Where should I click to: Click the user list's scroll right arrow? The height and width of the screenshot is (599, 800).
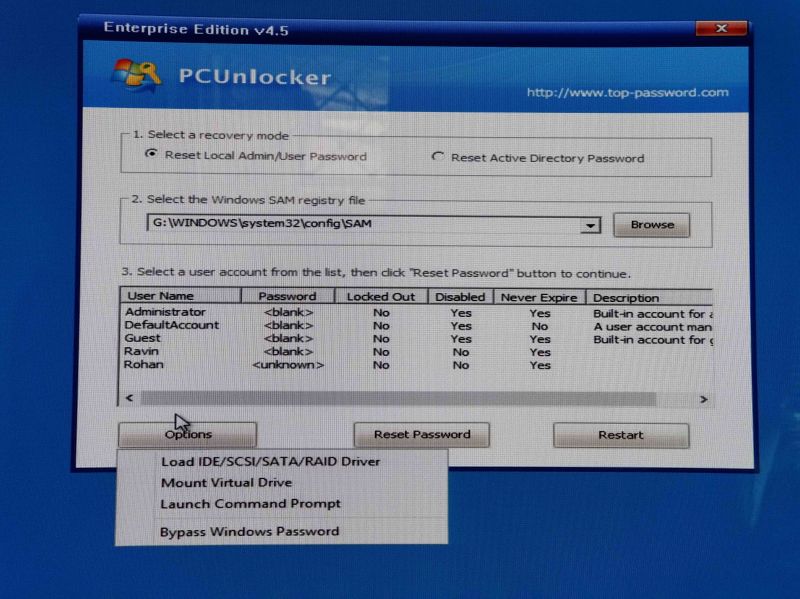coord(704,400)
